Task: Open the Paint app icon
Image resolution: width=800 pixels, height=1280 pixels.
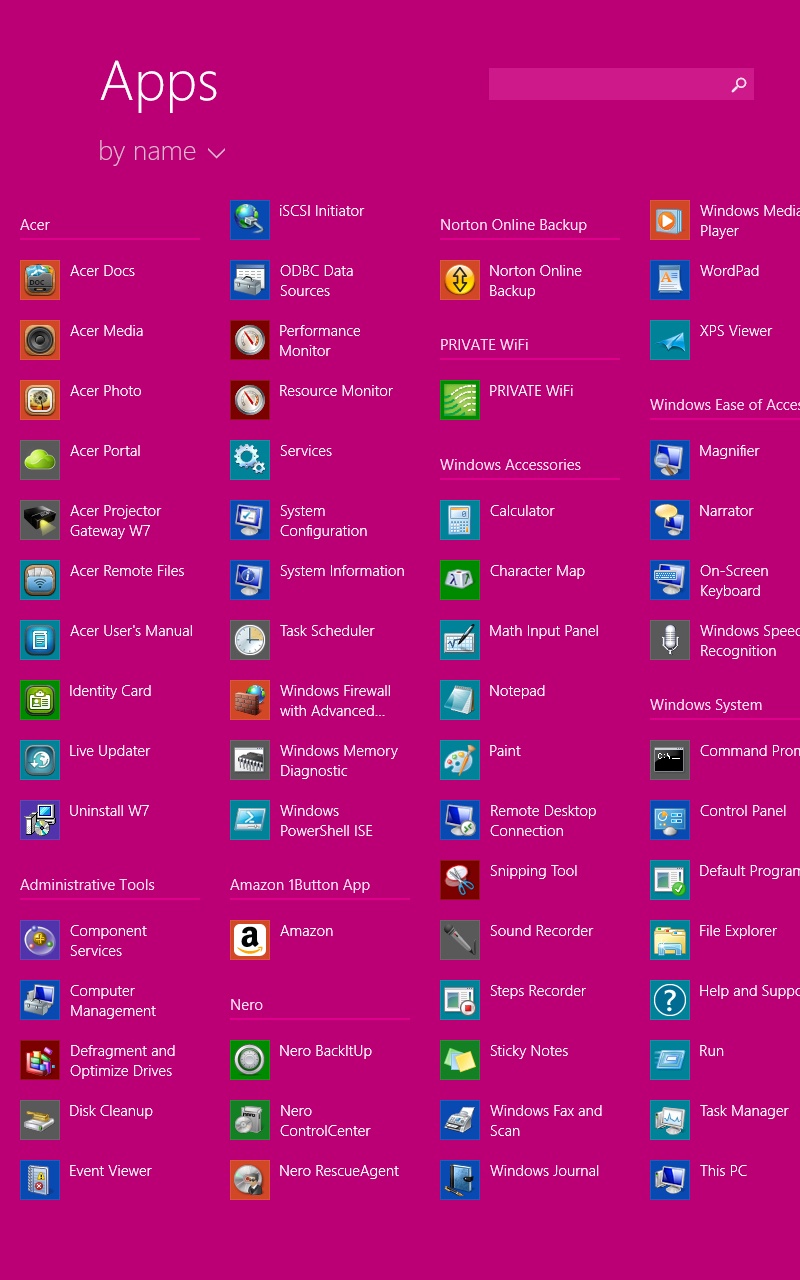Action: [460, 760]
